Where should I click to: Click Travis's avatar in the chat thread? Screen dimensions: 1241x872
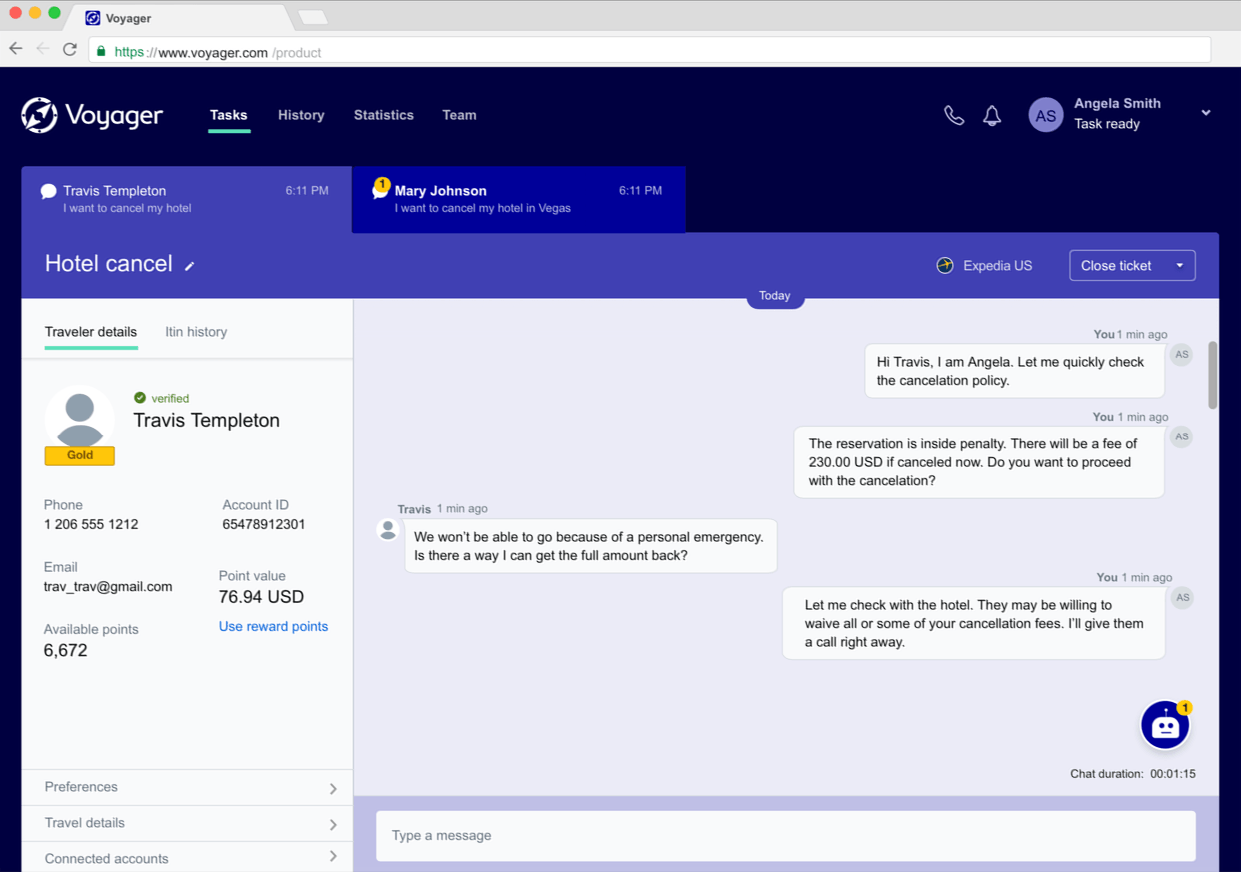click(x=388, y=530)
